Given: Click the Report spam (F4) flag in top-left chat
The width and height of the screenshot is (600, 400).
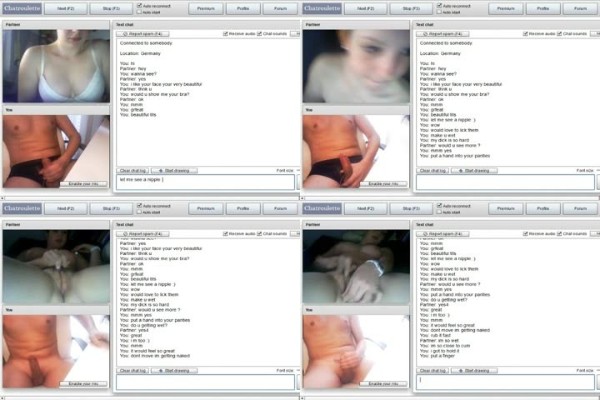Looking at the screenshot, I should (x=142, y=34).
